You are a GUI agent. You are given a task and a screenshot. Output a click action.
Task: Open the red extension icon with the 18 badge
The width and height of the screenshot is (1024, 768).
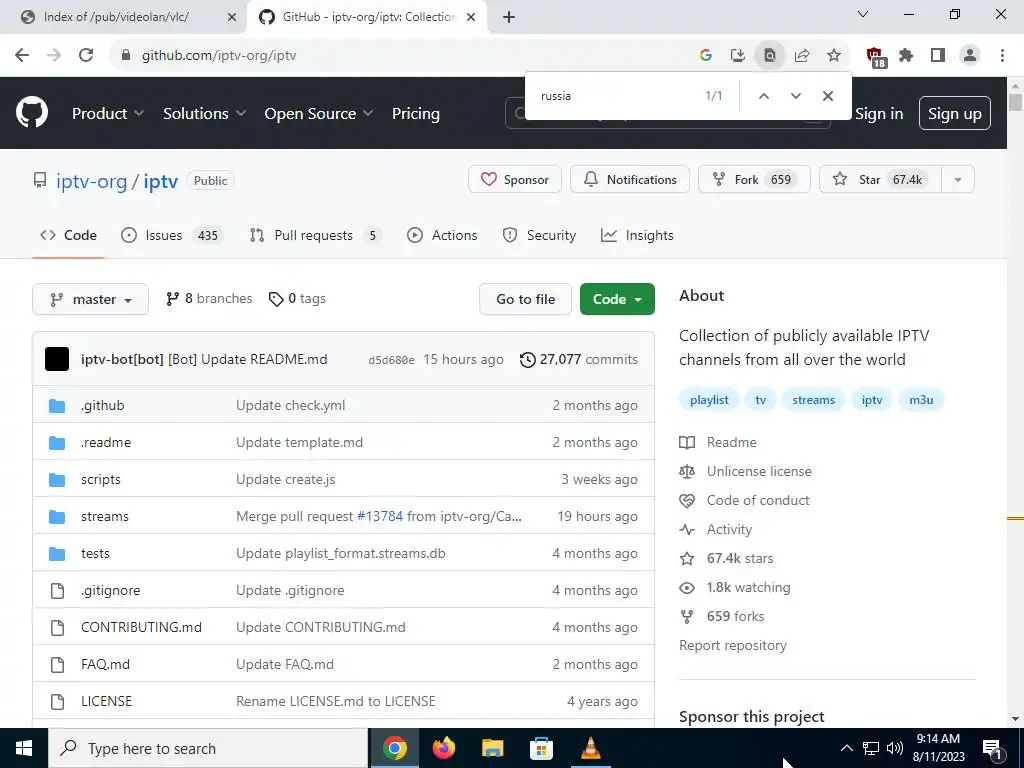tap(875, 57)
